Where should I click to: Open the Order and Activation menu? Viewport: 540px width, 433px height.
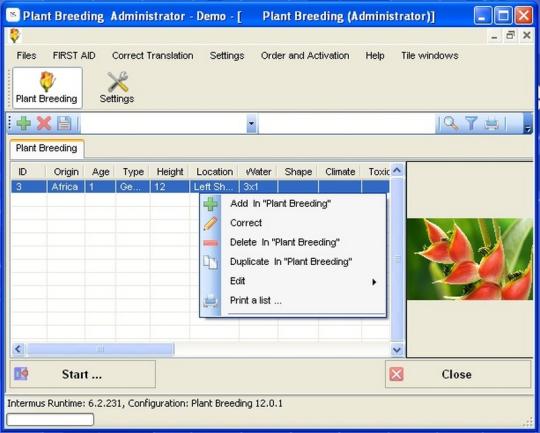[305, 55]
